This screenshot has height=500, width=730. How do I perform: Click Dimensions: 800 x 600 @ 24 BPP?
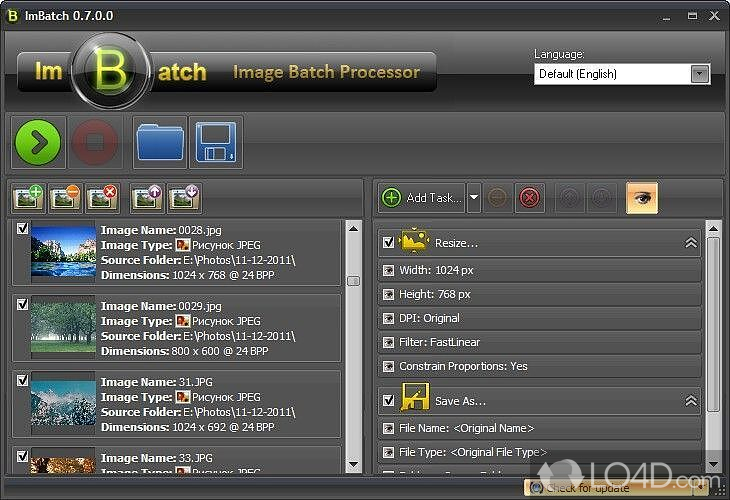185,351
